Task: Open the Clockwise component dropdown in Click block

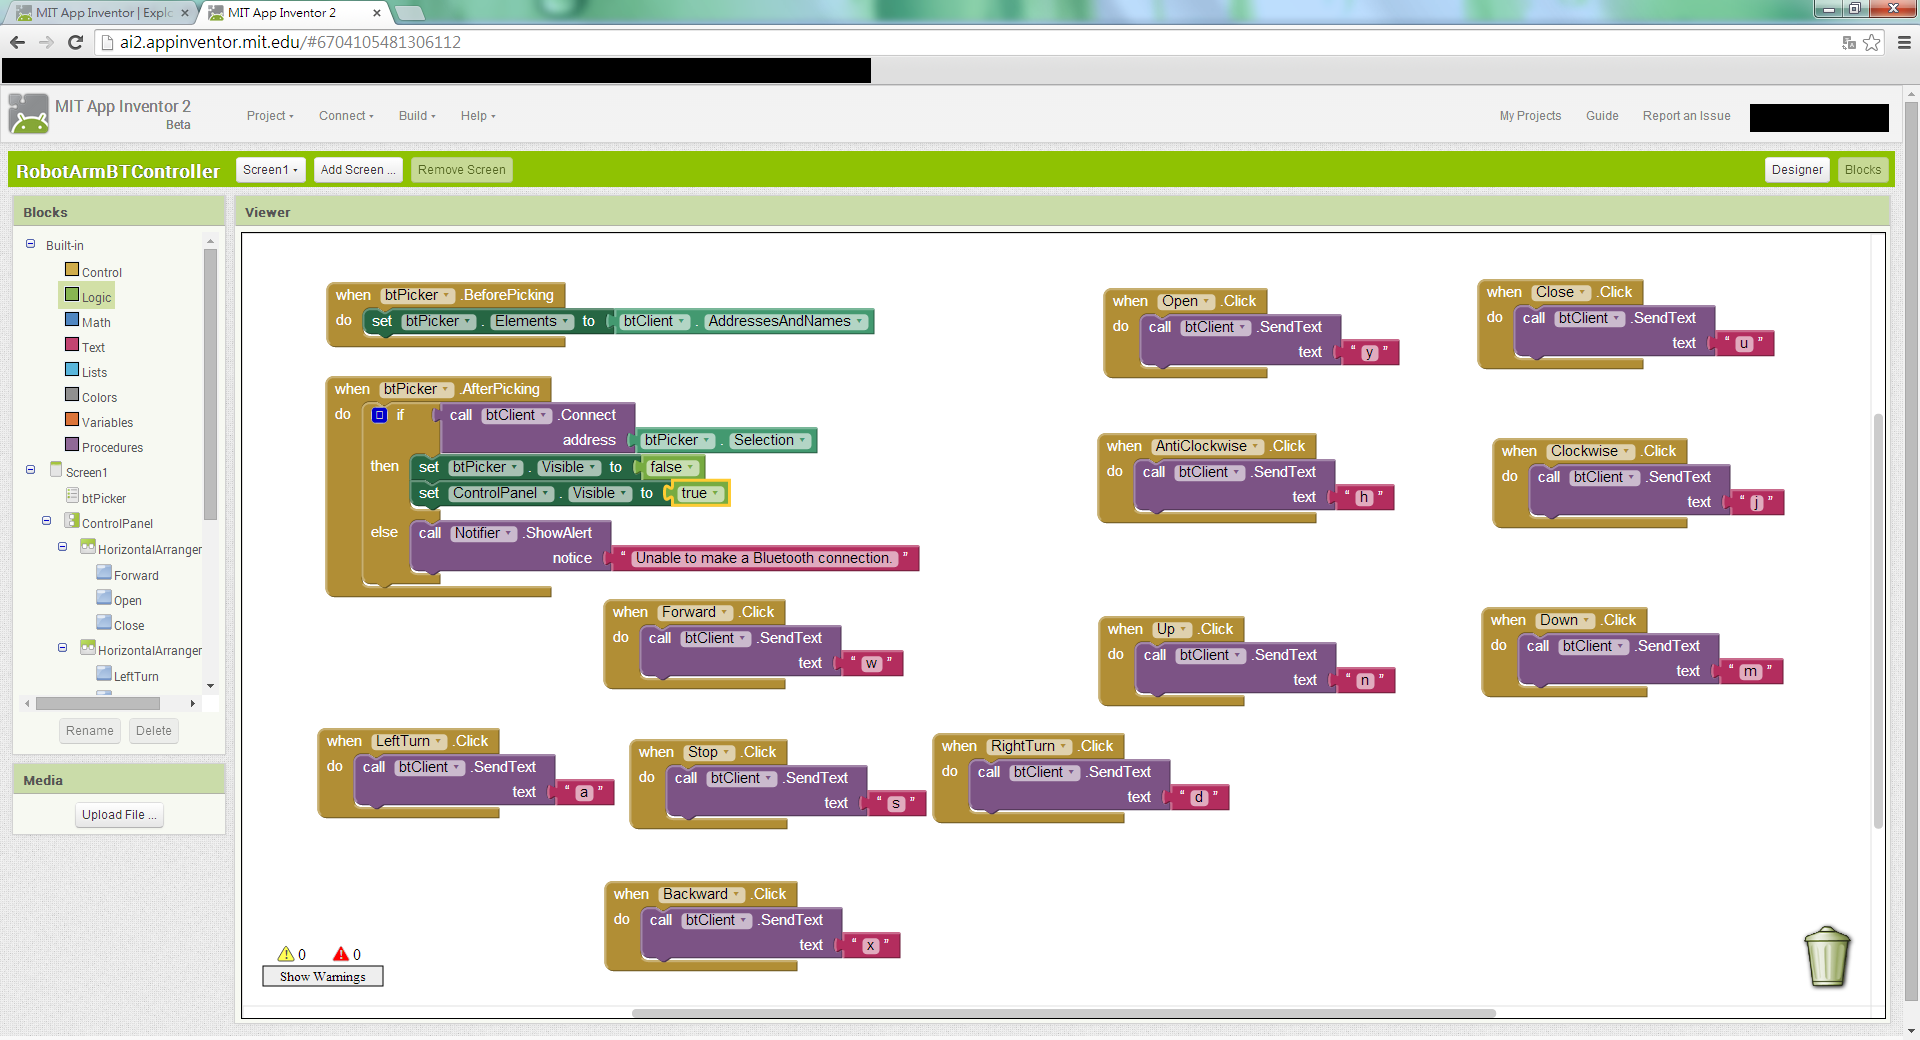Action: click(1627, 452)
